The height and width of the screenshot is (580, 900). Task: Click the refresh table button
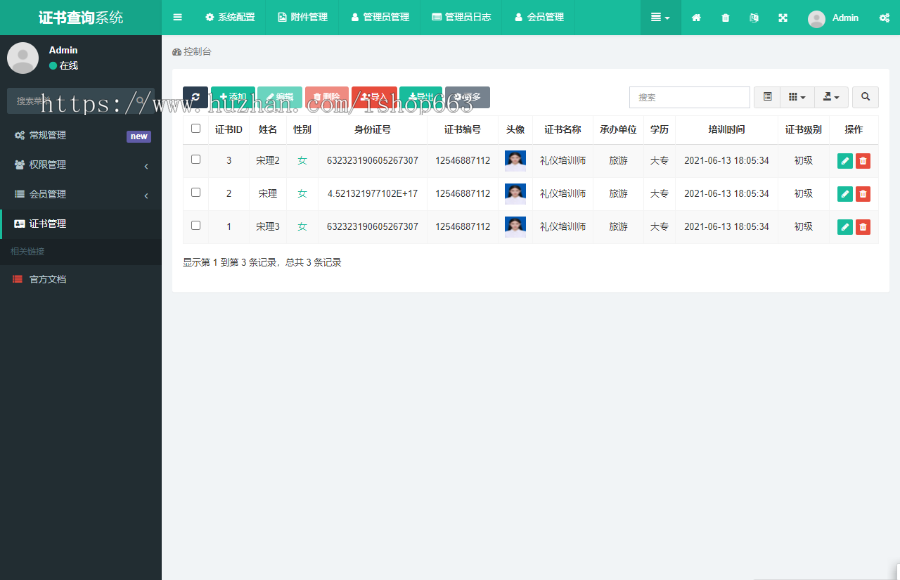coord(195,97)
